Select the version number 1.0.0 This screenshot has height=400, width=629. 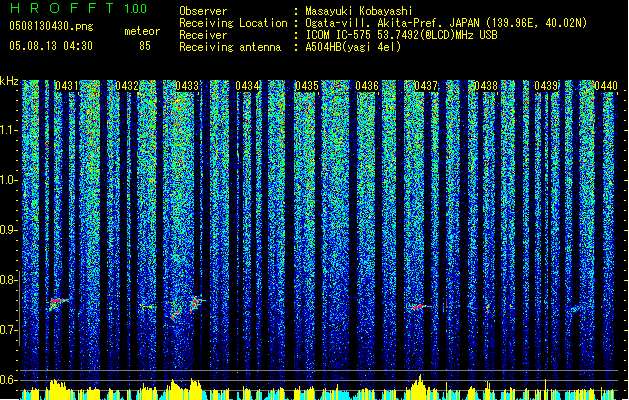[136, 9]
